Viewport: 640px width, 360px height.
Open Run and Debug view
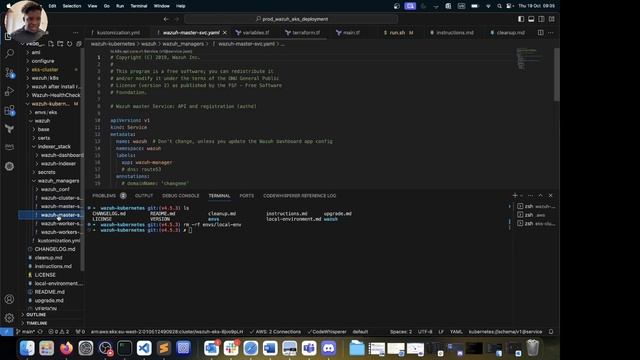point(9,91)
